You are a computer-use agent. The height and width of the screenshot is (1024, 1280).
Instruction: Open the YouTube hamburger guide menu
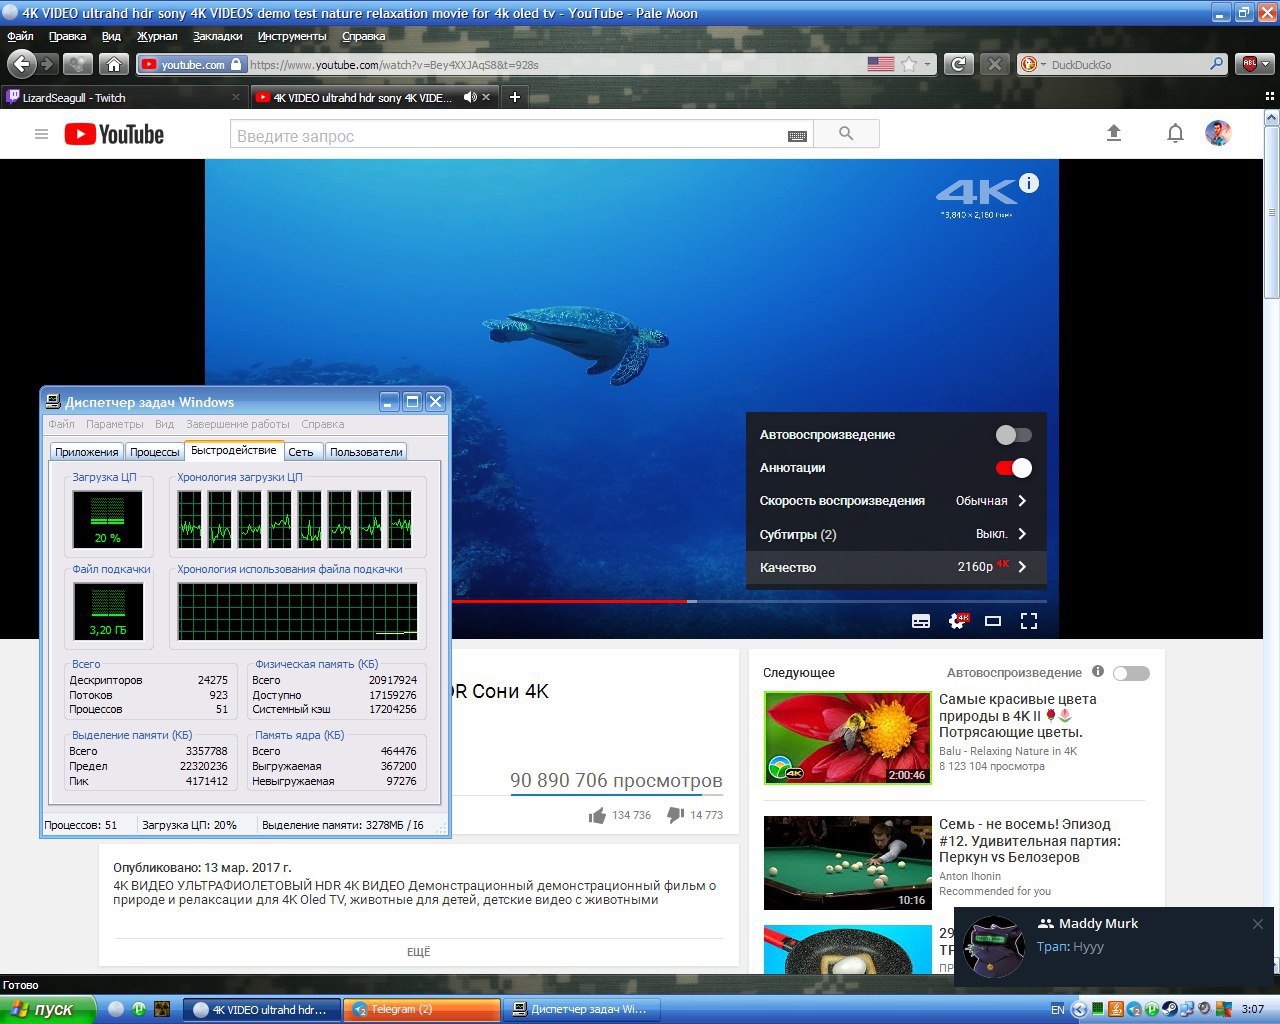coord(41,134)
